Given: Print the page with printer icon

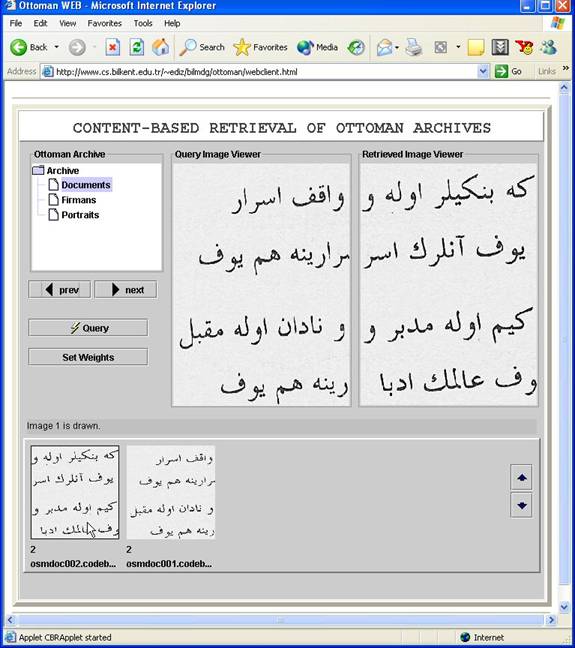Looking at the screenshot, I should (413, 48).
